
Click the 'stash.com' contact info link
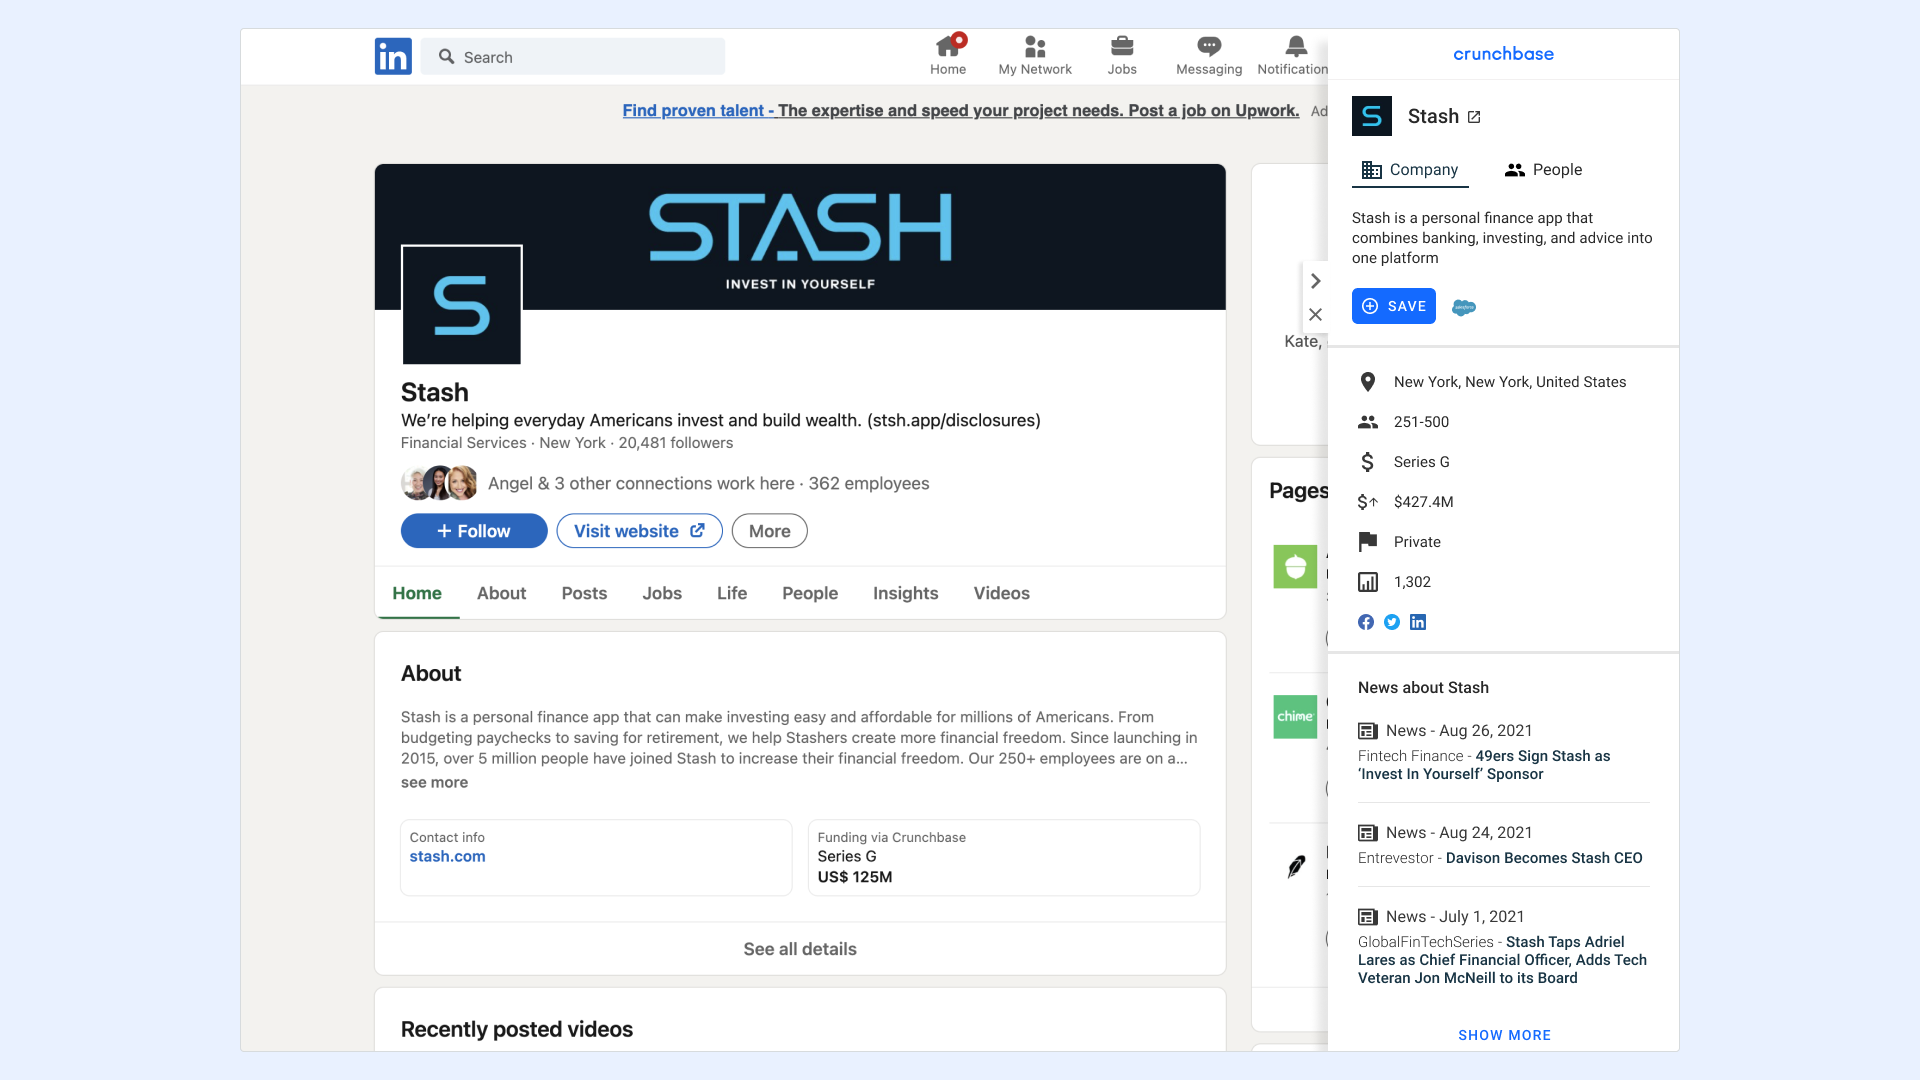click(x=447, y=856)
